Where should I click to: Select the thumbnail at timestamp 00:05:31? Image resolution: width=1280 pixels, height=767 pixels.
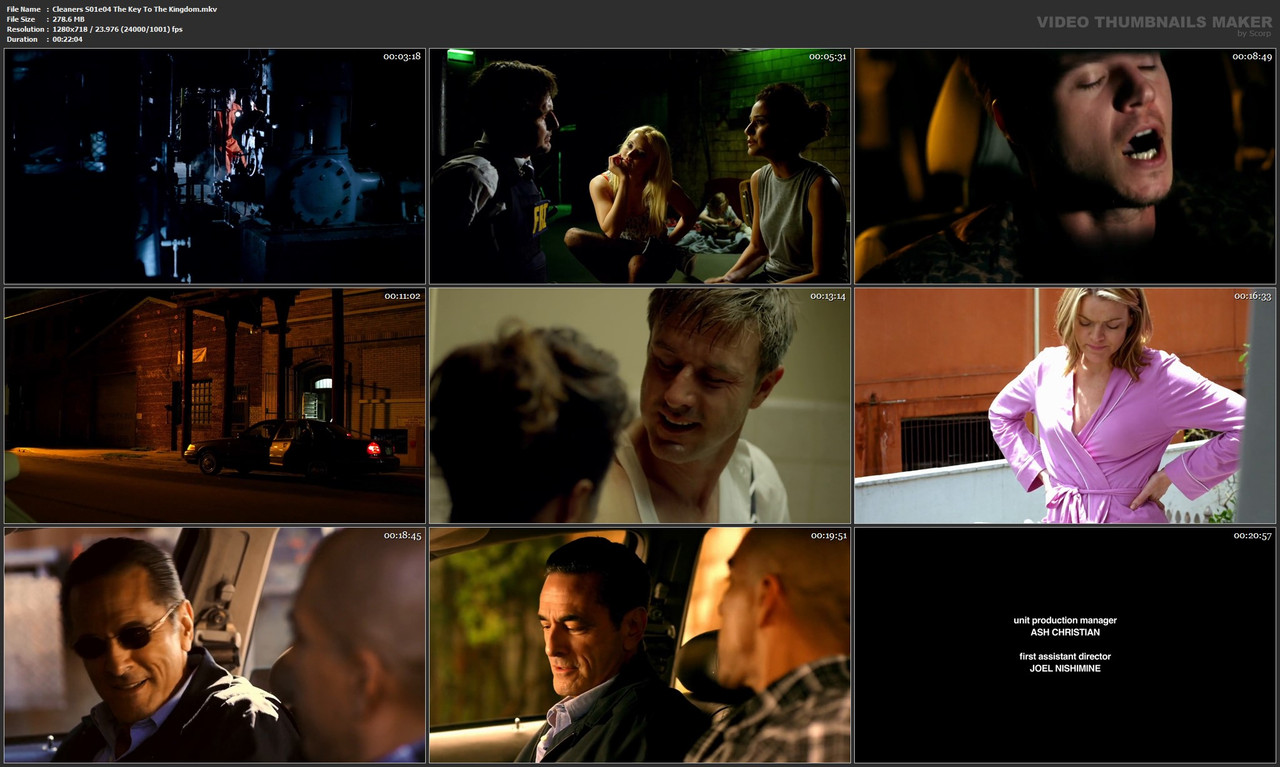pyautogui.click(x=640, y=166)
